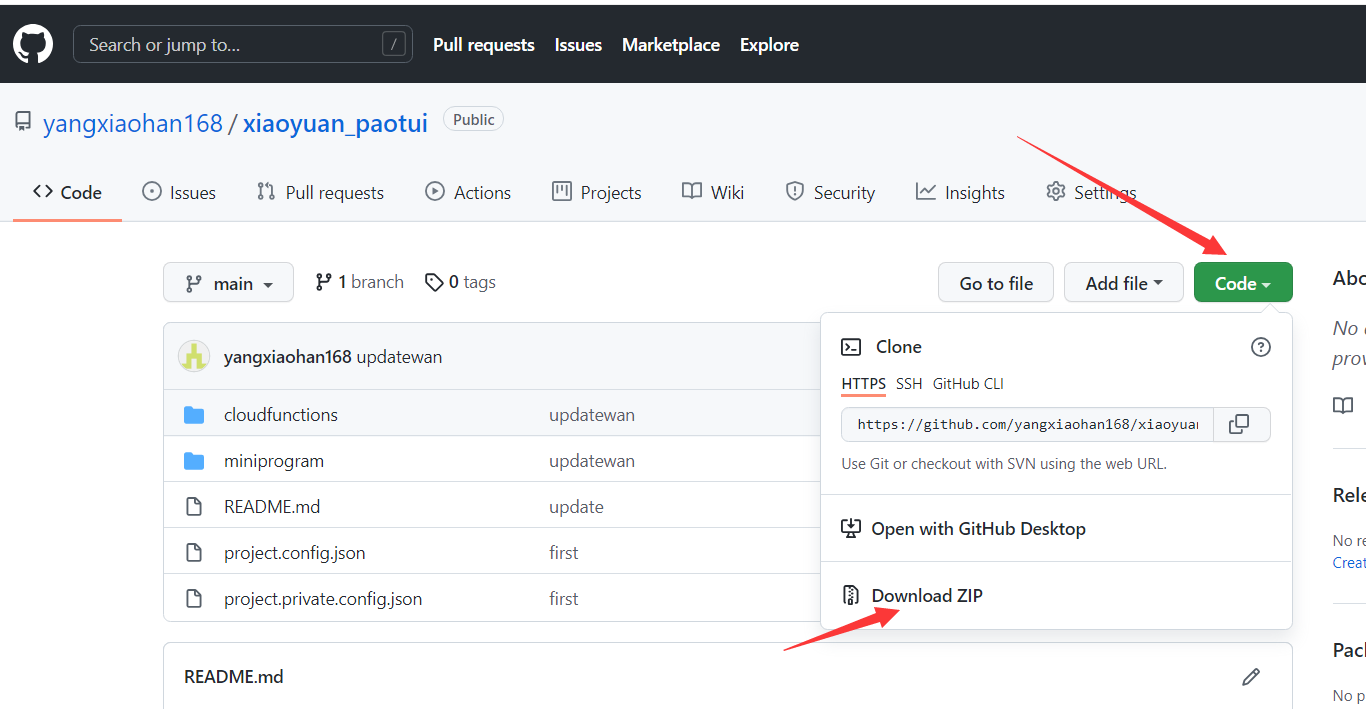1366x709 pixels.
Task: Open the README.md file in file list
Action: (272, 506)
